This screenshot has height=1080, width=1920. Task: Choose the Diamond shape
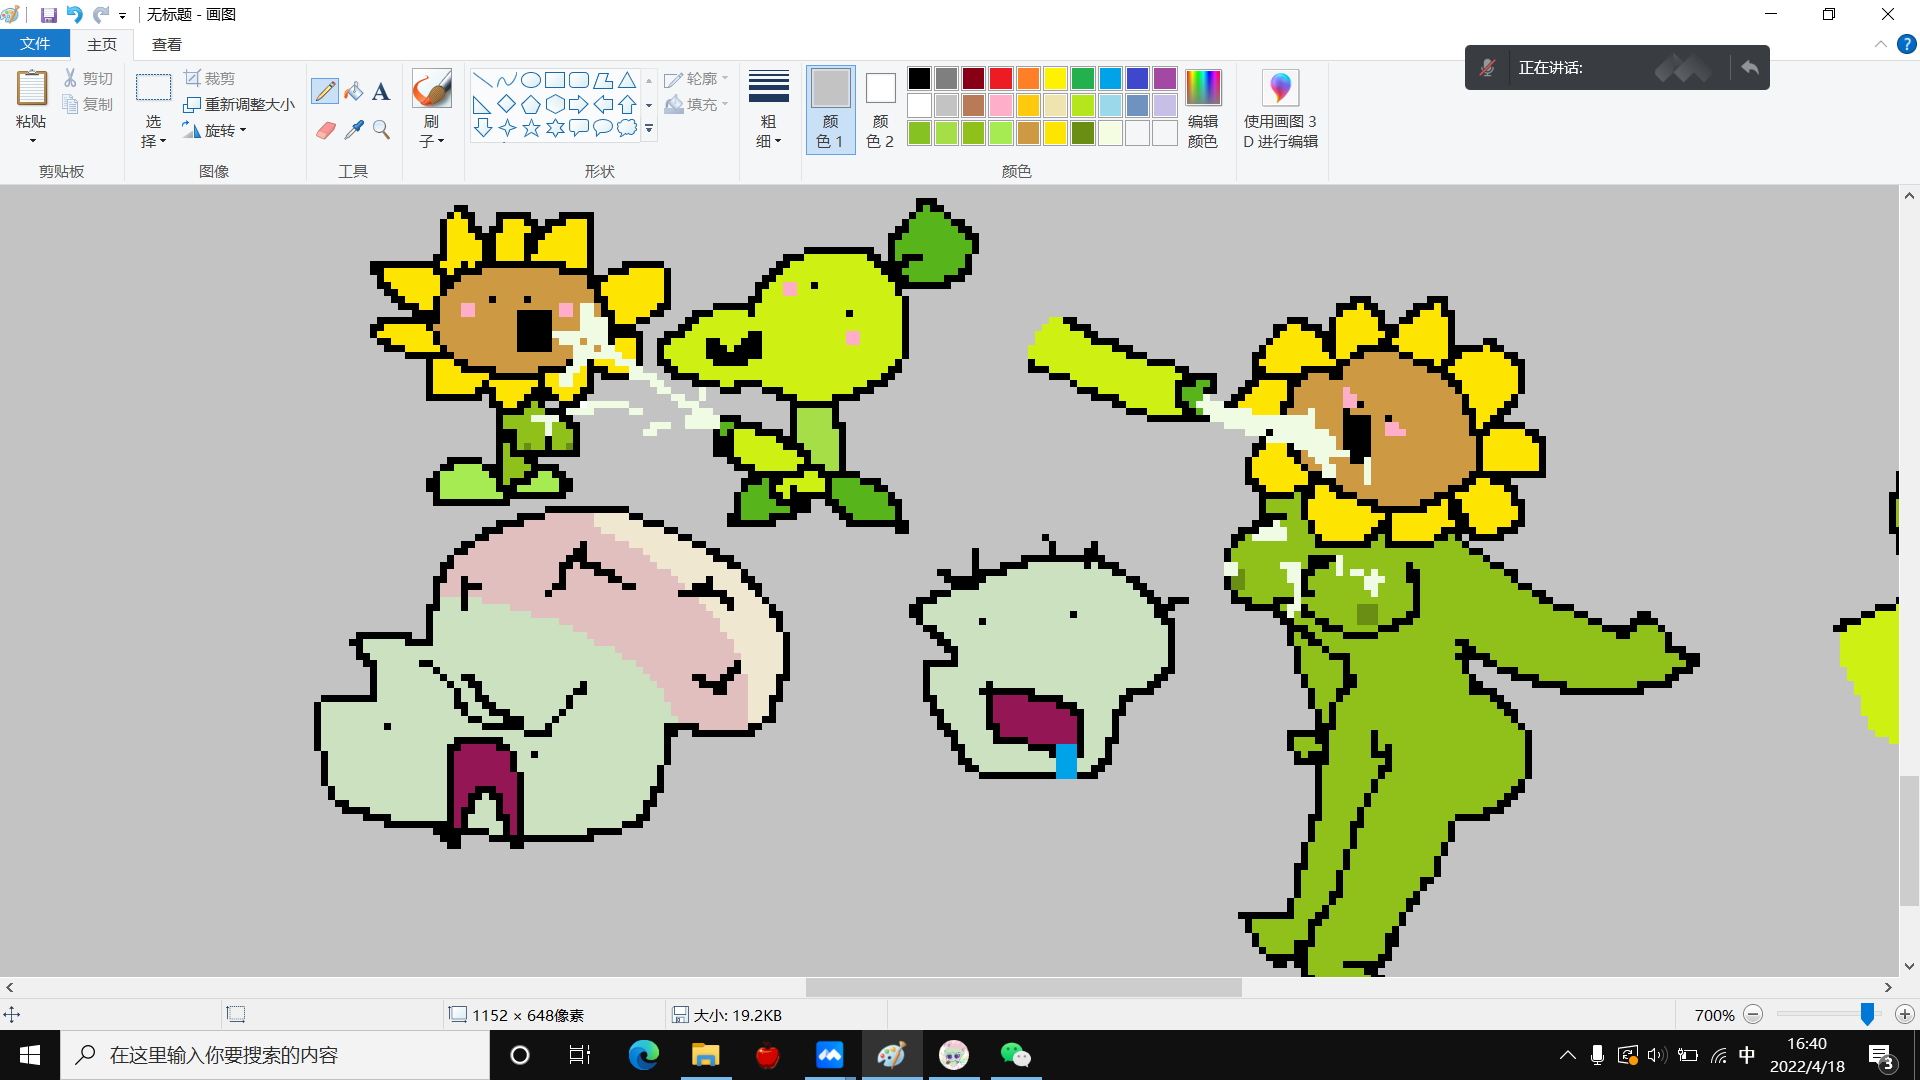click(x=507, y=104)
